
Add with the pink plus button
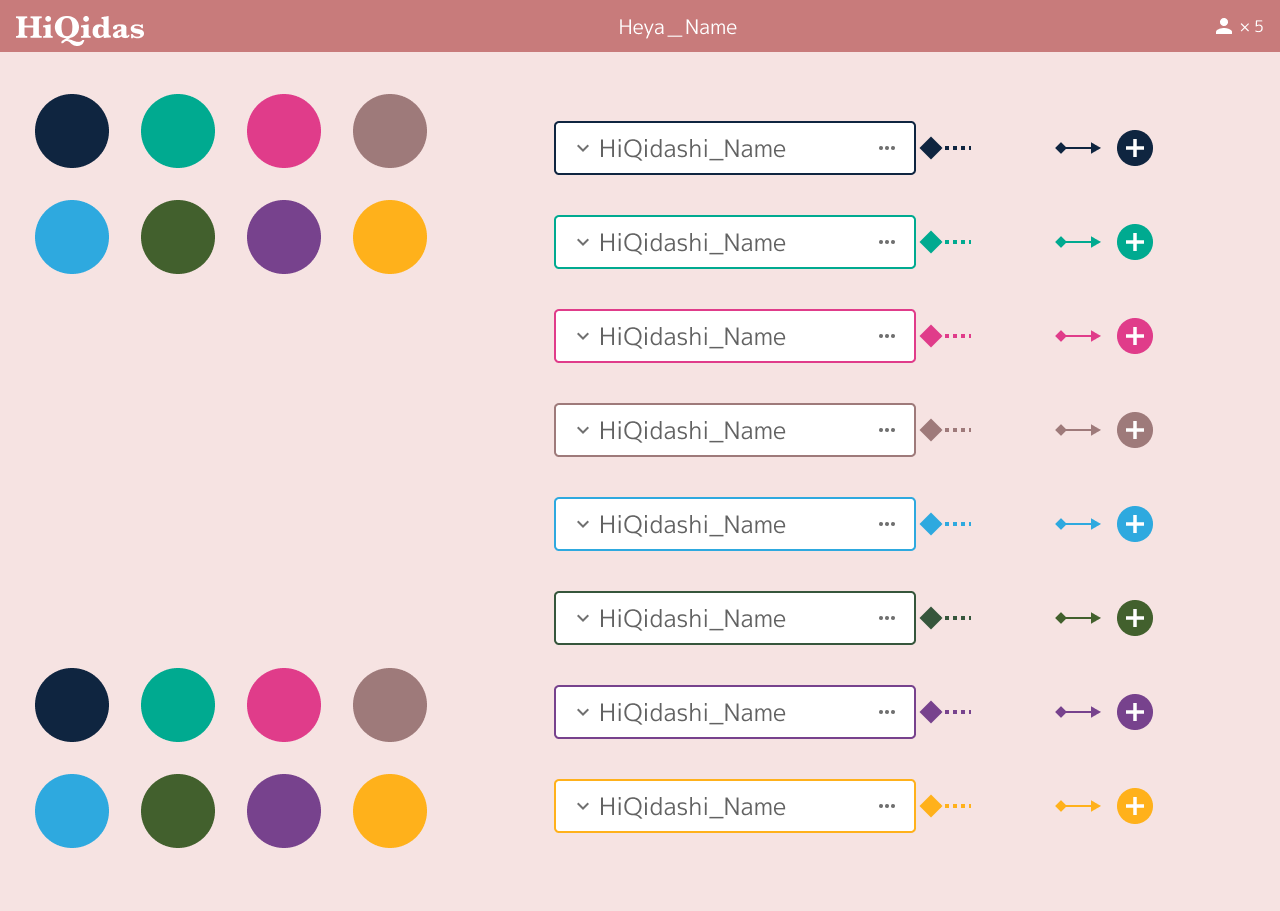click(x=1135, y=336)
